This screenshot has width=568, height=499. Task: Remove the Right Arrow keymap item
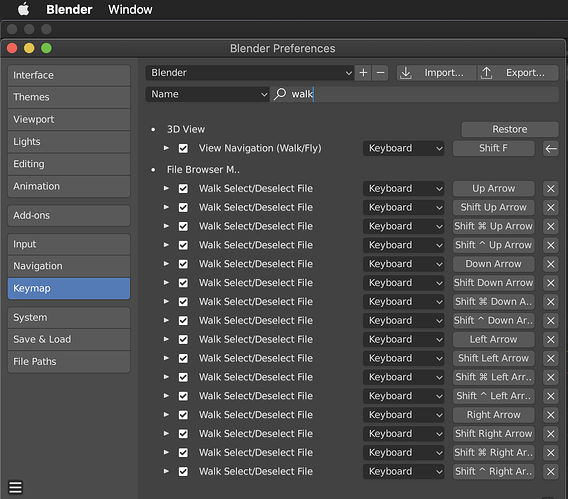point(551,415)
